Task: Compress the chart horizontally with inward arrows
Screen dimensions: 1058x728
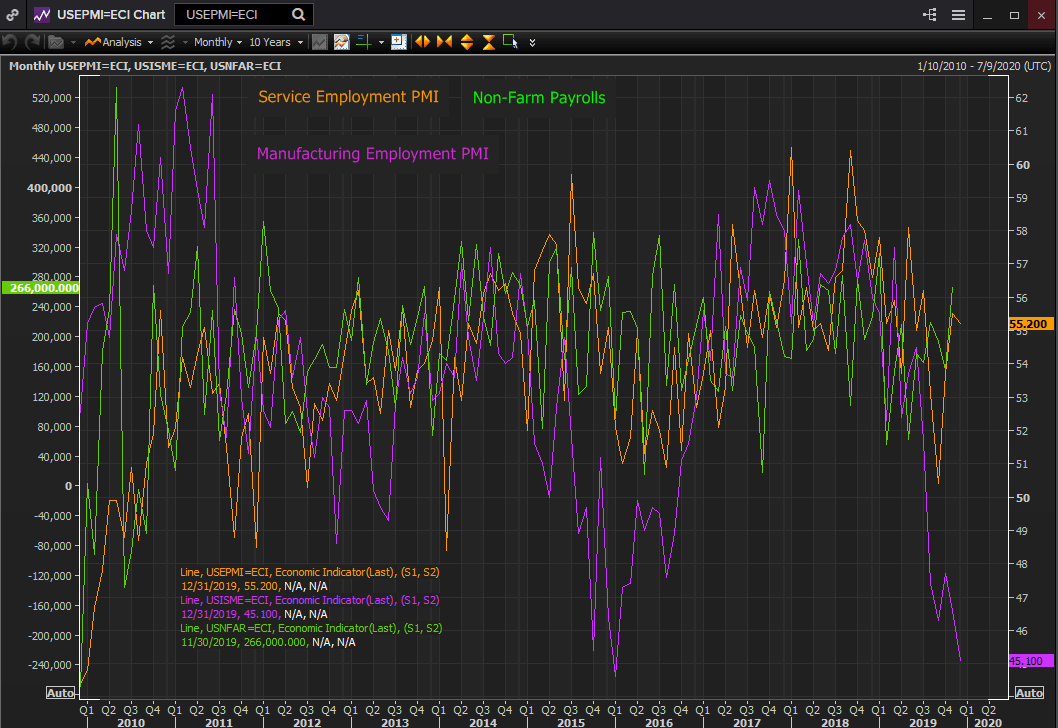Action: click(444, 42)
